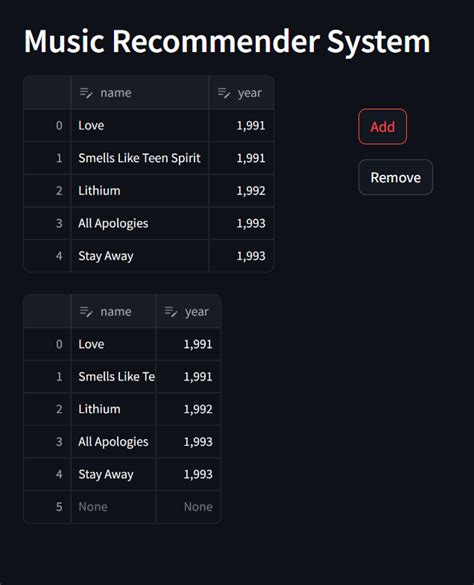Select the 1,992 year cell in the top table
This screenshot has width=474, height=585.
tap(241, 191)
